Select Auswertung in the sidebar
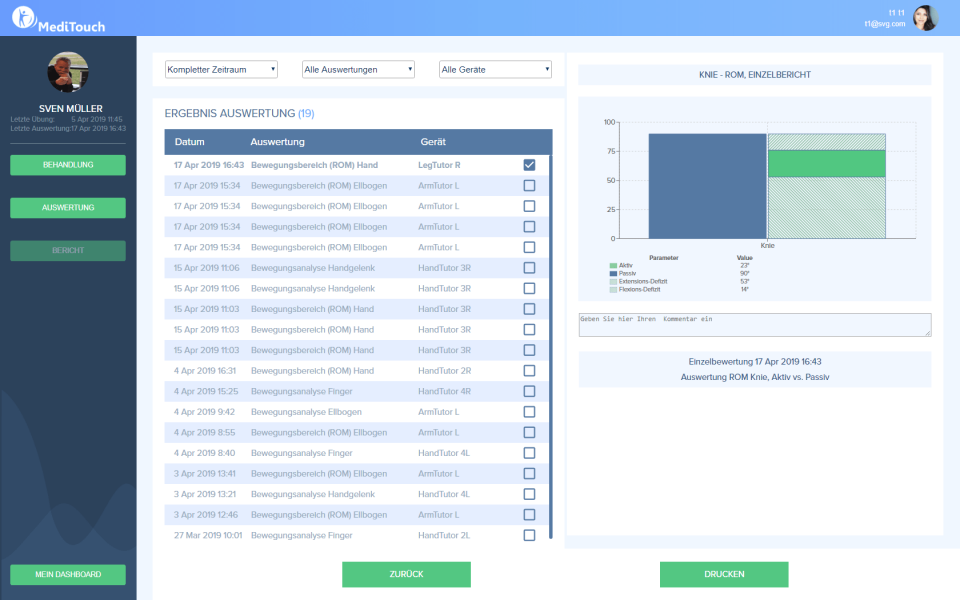 coord(68,208)
